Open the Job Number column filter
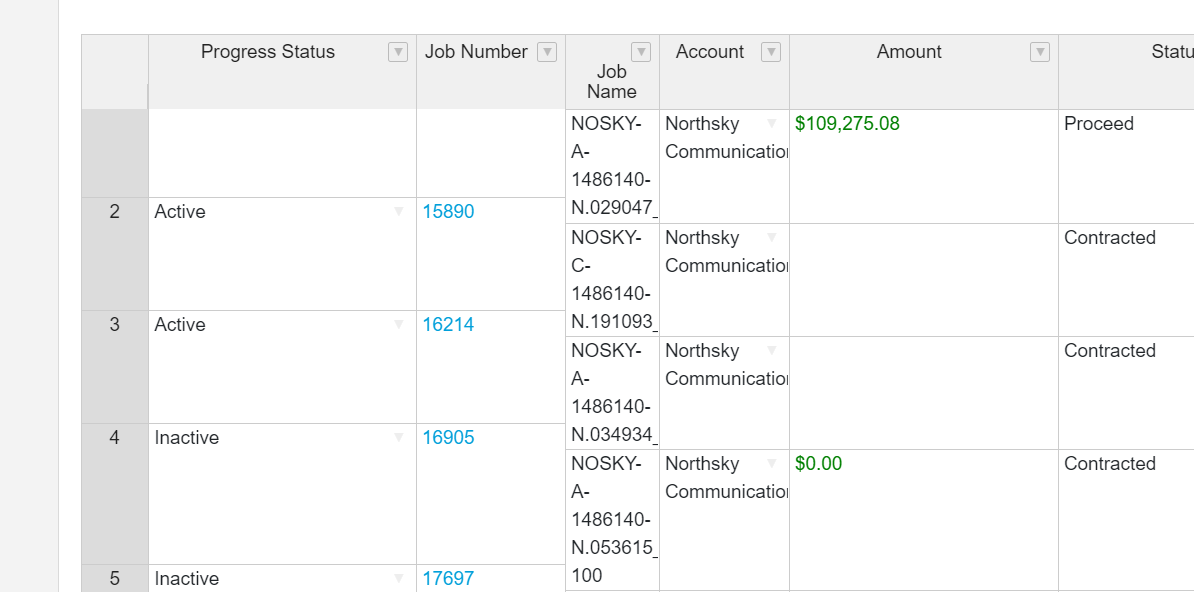The height and width of the screenshot is (592, 1194). 547,53
